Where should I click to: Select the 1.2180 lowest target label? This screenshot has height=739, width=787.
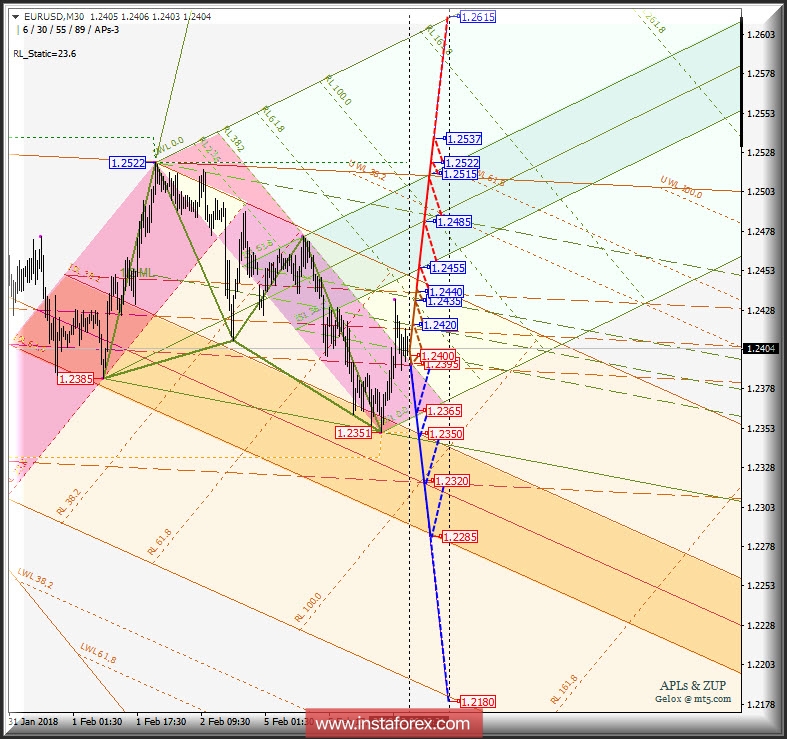(477, 701)
